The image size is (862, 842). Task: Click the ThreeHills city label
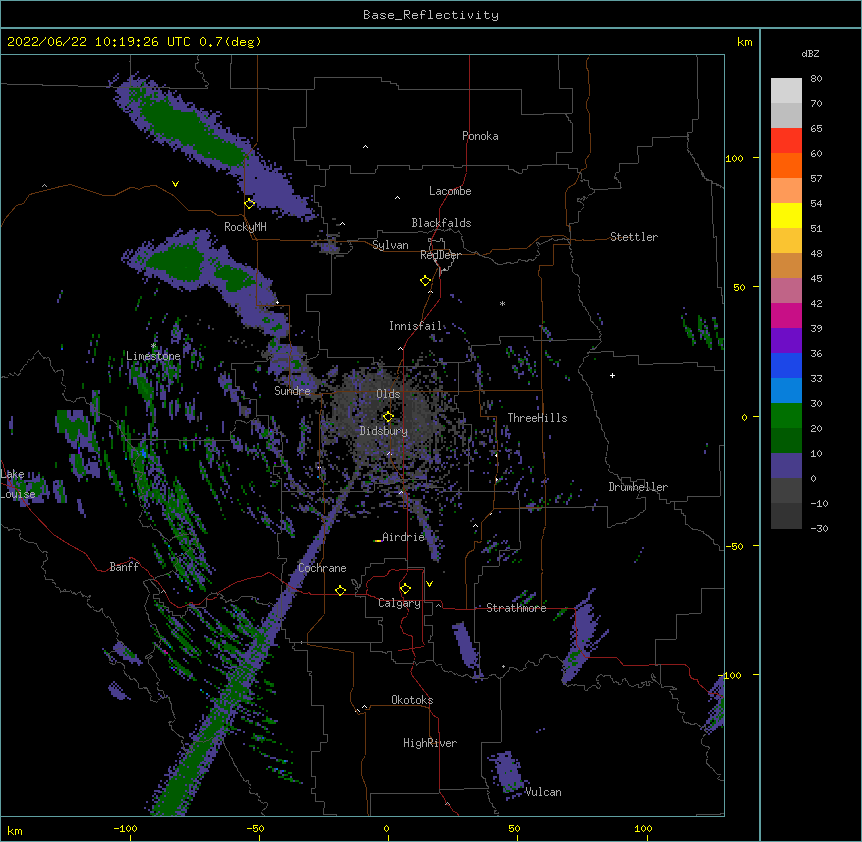(x=537, y=418)
